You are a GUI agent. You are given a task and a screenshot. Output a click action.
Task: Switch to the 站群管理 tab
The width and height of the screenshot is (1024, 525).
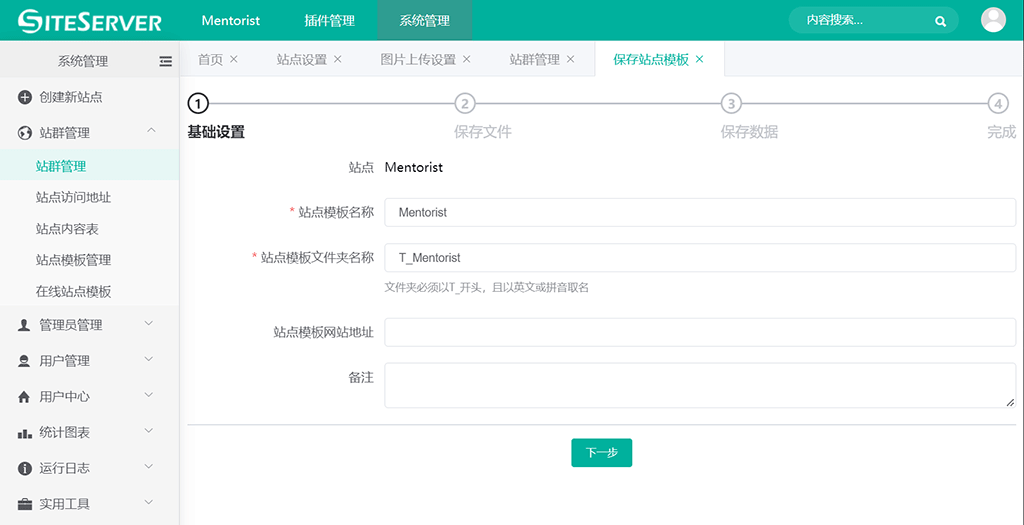pyautogui.click(x=534, y=59)
